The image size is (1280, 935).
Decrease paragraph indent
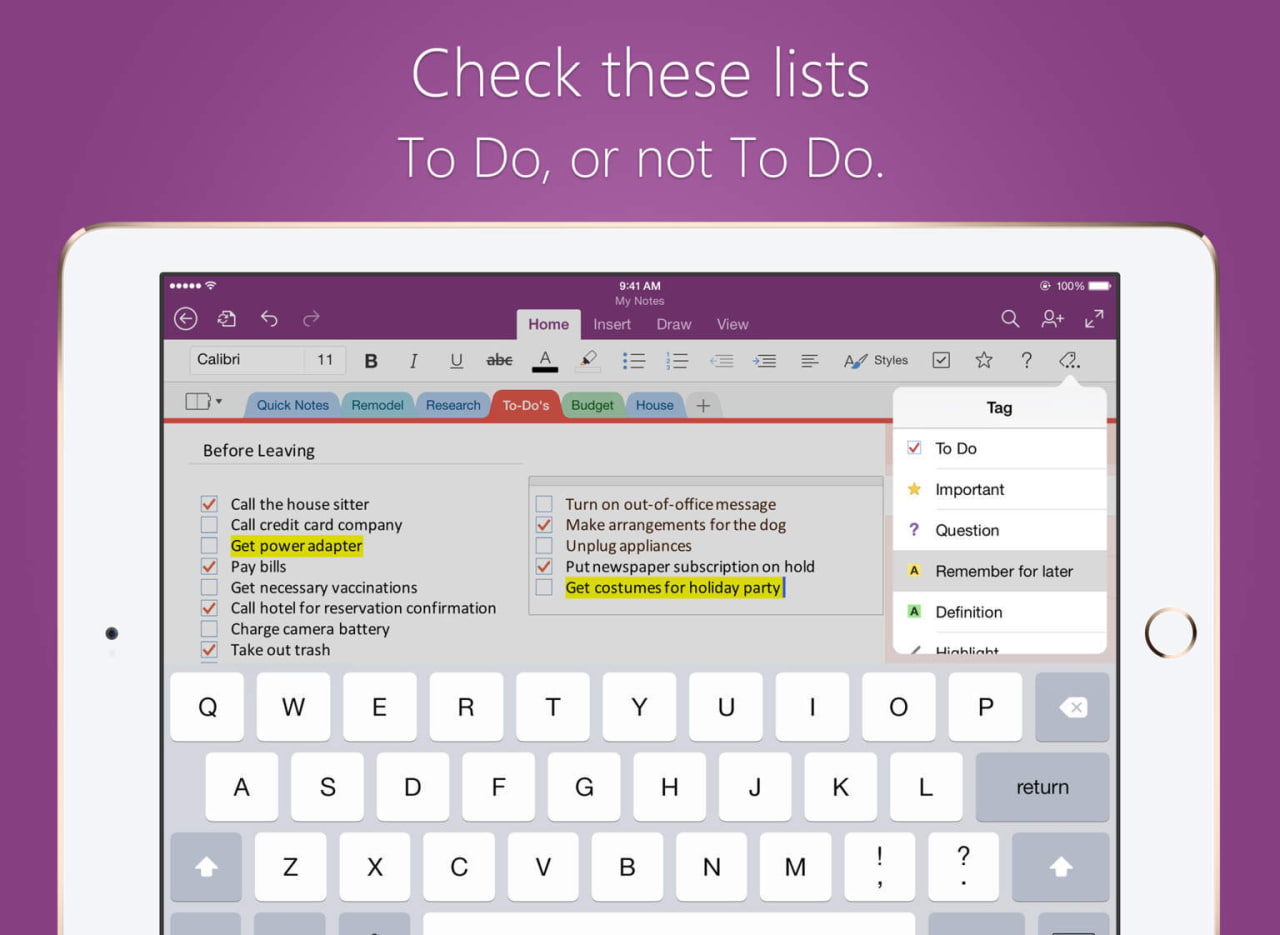(x=721, y=361)
